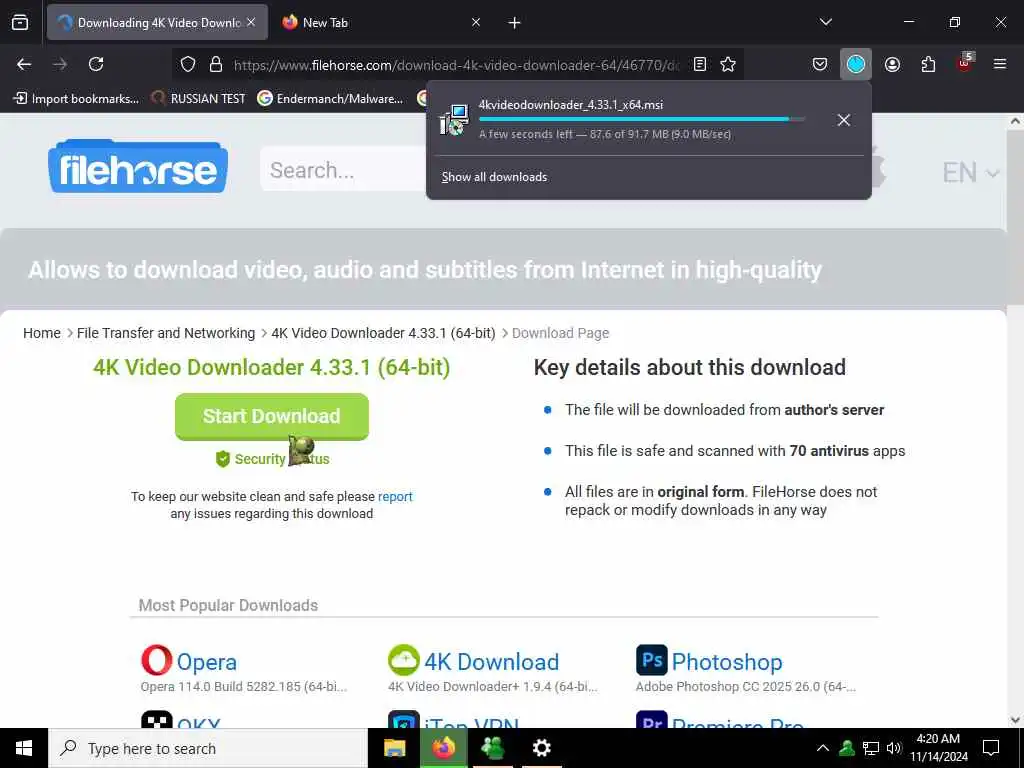1024x768 pixels.
Task: Click the URL address field
Action: [x=456, y=65]
